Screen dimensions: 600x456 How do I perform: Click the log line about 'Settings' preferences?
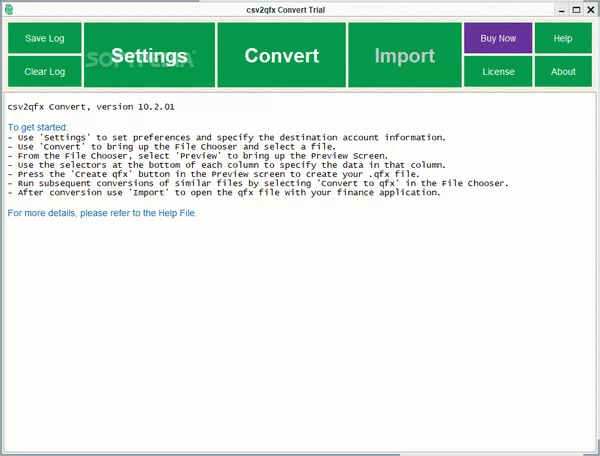(x=227, y=137)
